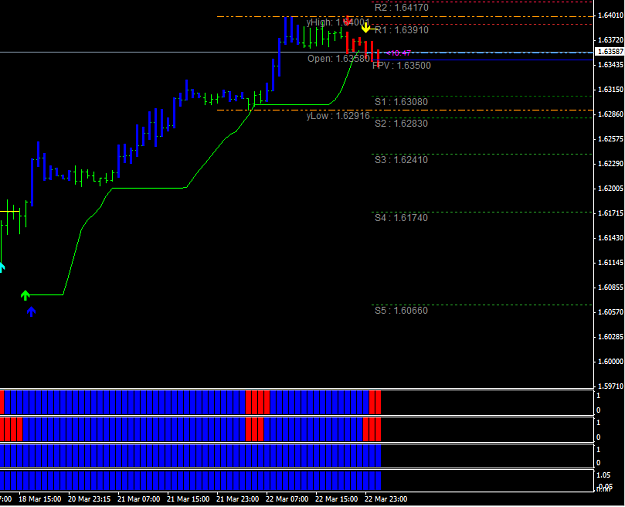The image size is (625, 507).
Task: Click the Open: 1.63580 label
Action: click(x=338, y=59)
